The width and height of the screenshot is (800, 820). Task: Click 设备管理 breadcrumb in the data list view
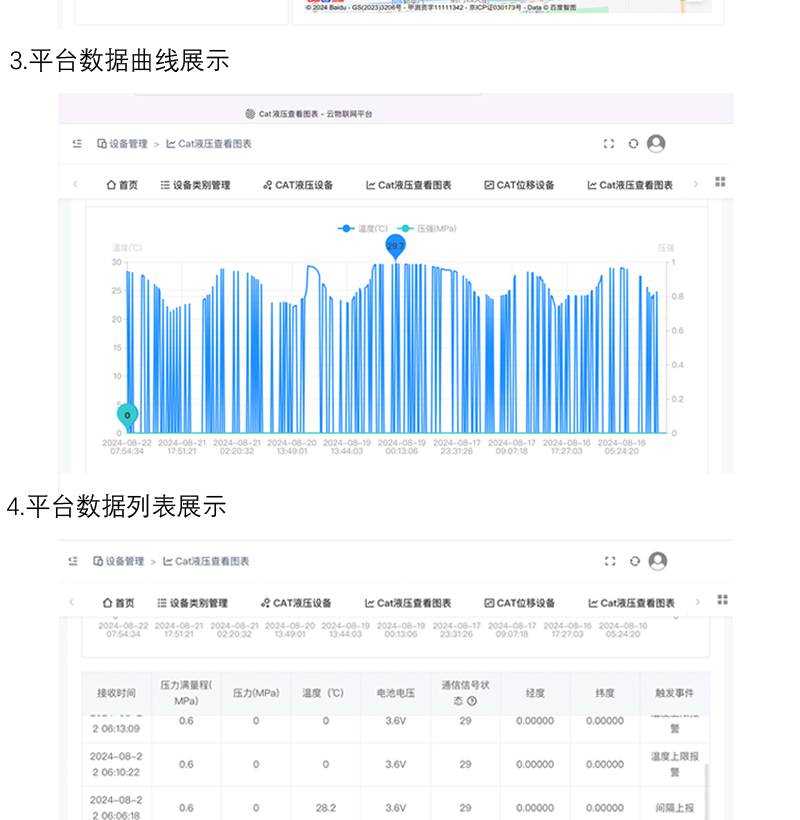pyautogui.click(x=119, y=562)
